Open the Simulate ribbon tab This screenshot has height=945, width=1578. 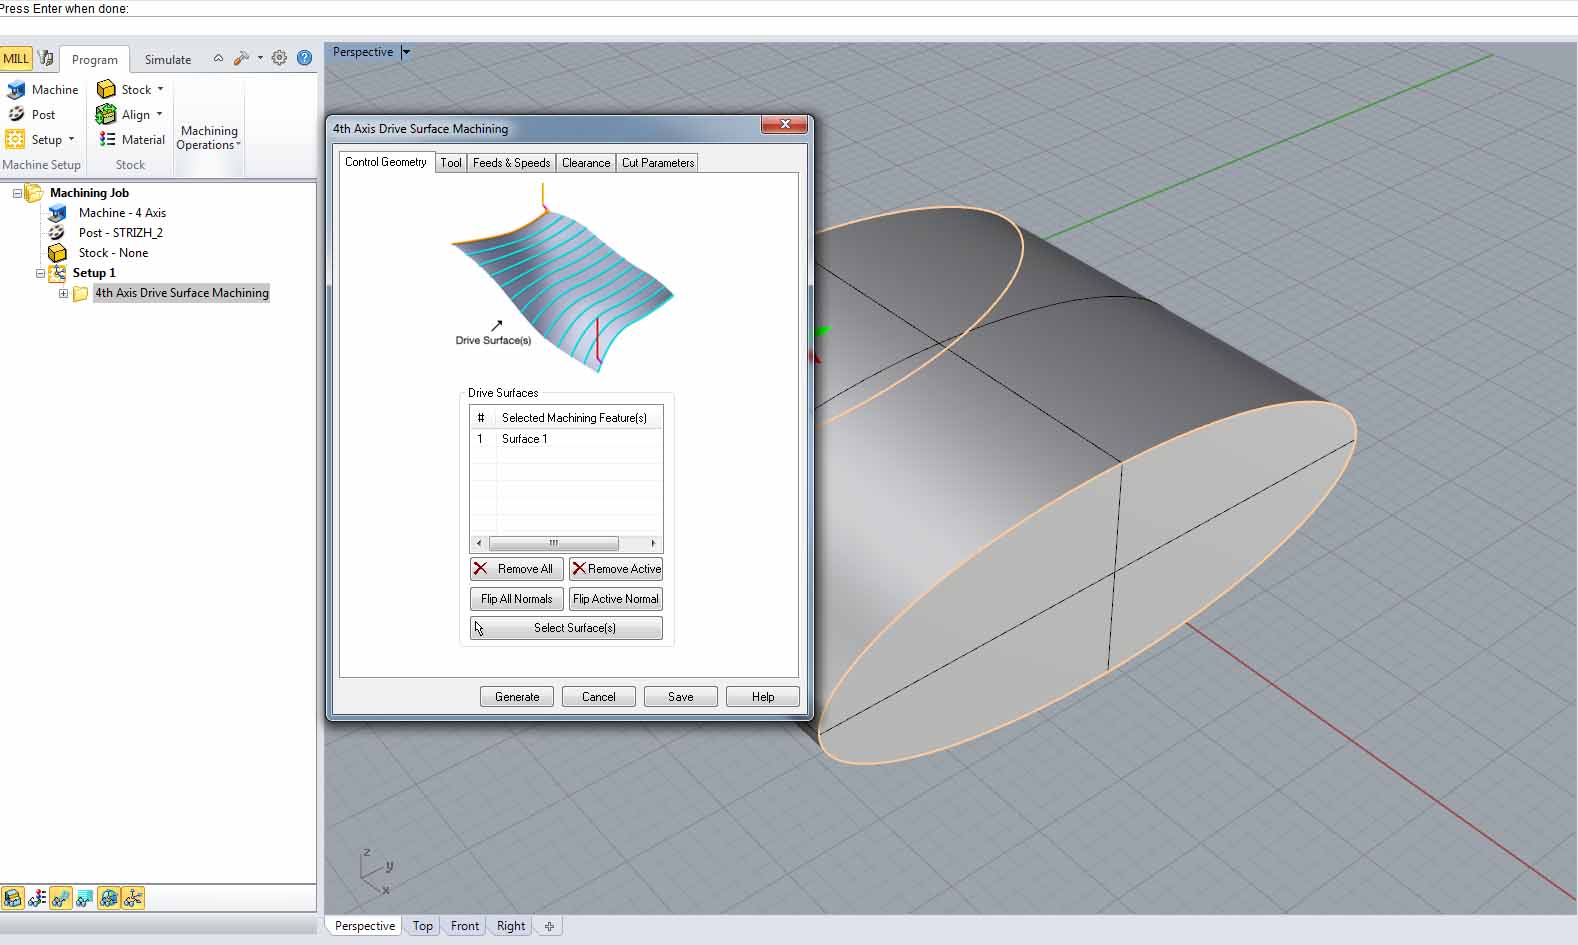(167, 60)
